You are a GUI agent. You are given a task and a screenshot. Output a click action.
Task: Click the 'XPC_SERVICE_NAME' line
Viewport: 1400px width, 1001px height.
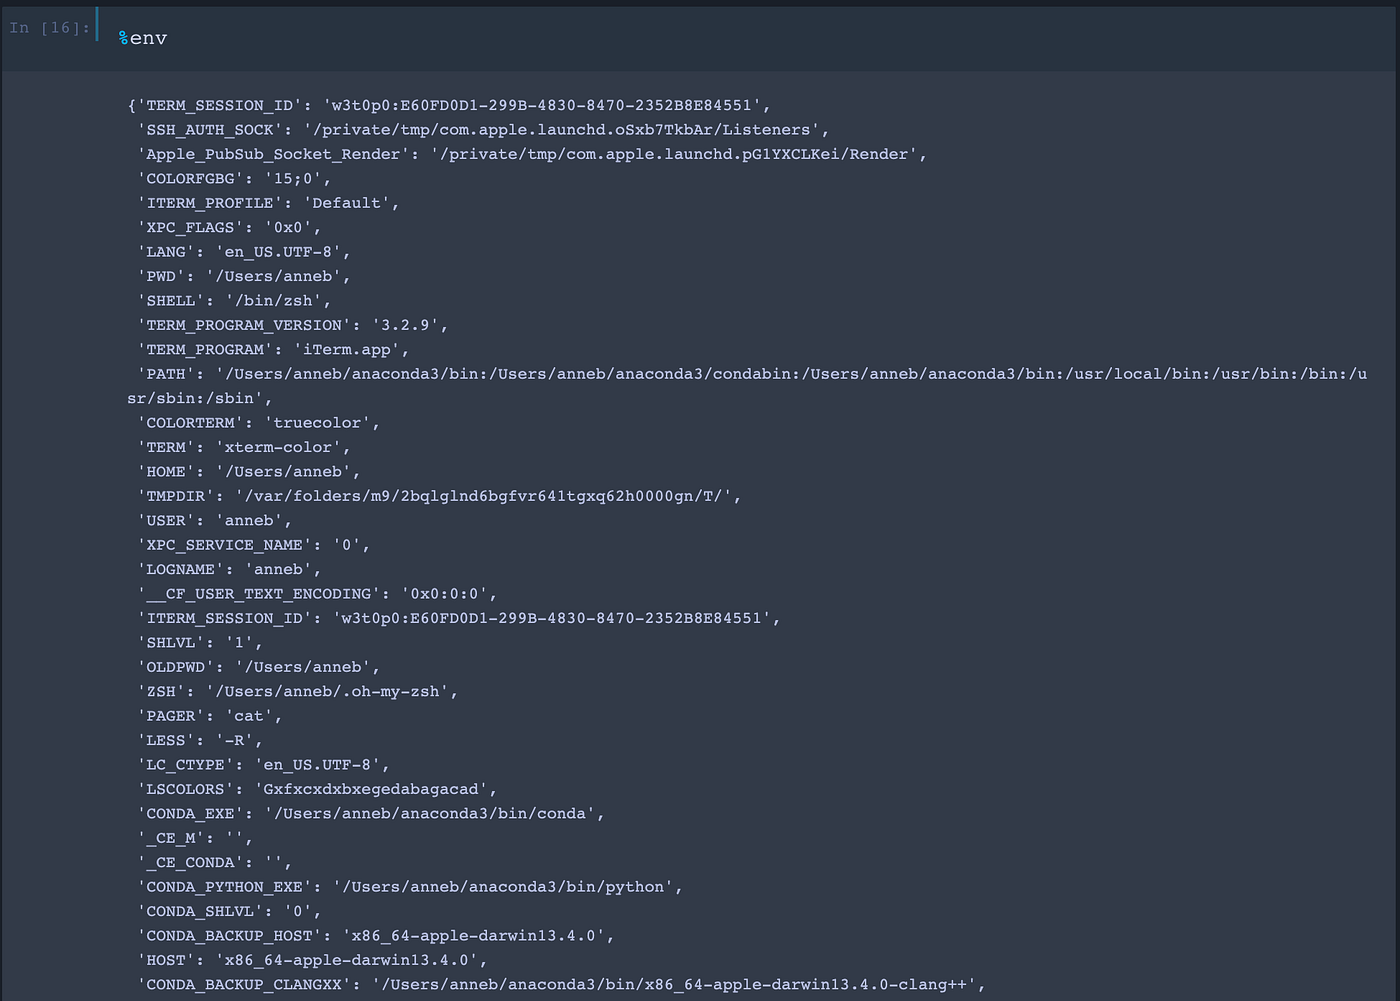pyautogui.click(x=254, y=545)
